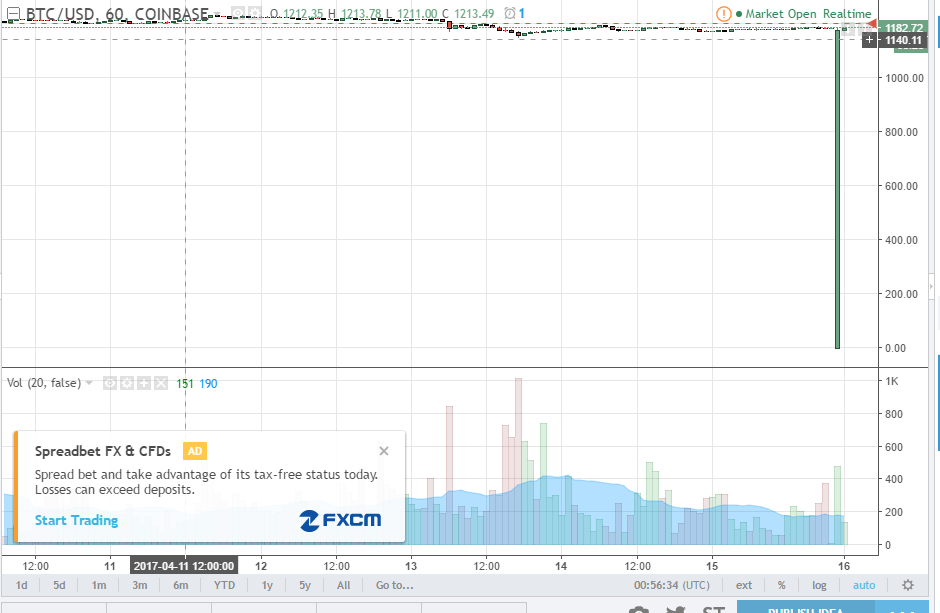
Task: Toggle Vol indicator visibility eye icon
Action: tap(110, 383)
